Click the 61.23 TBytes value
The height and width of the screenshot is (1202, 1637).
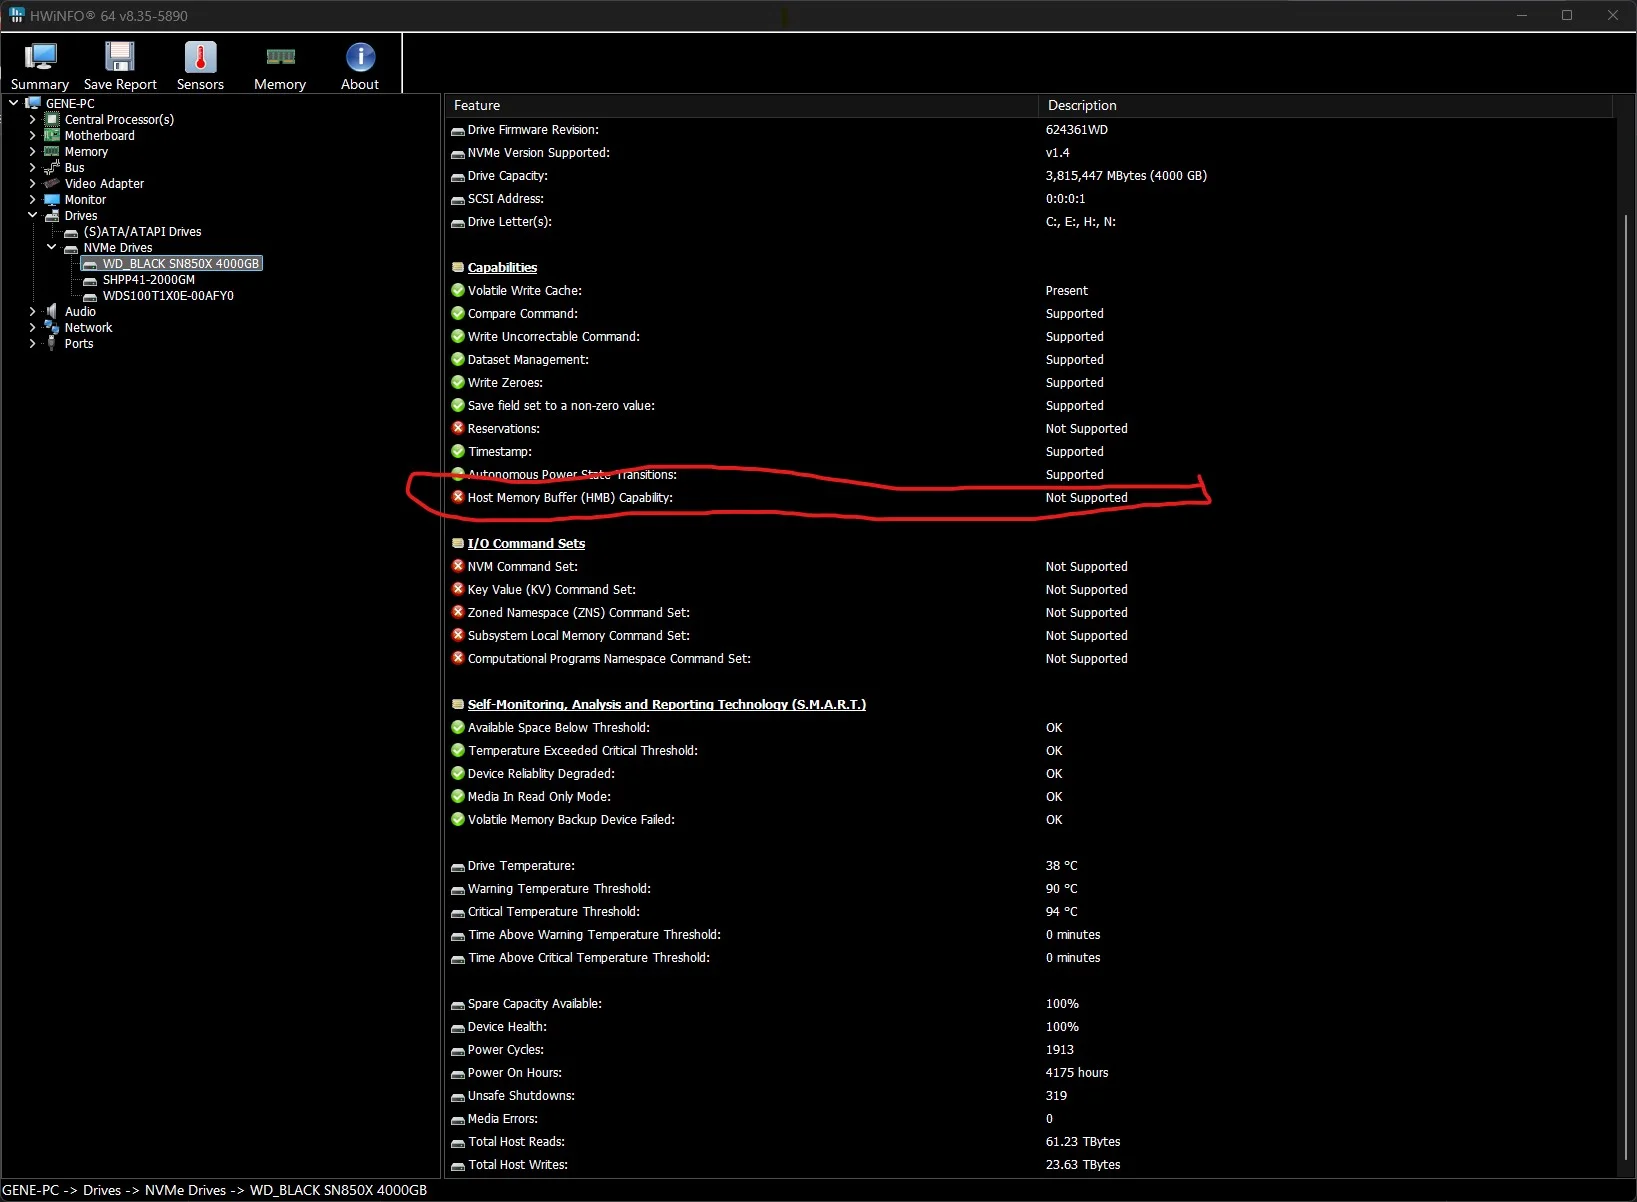[x=1083, y=1141]
